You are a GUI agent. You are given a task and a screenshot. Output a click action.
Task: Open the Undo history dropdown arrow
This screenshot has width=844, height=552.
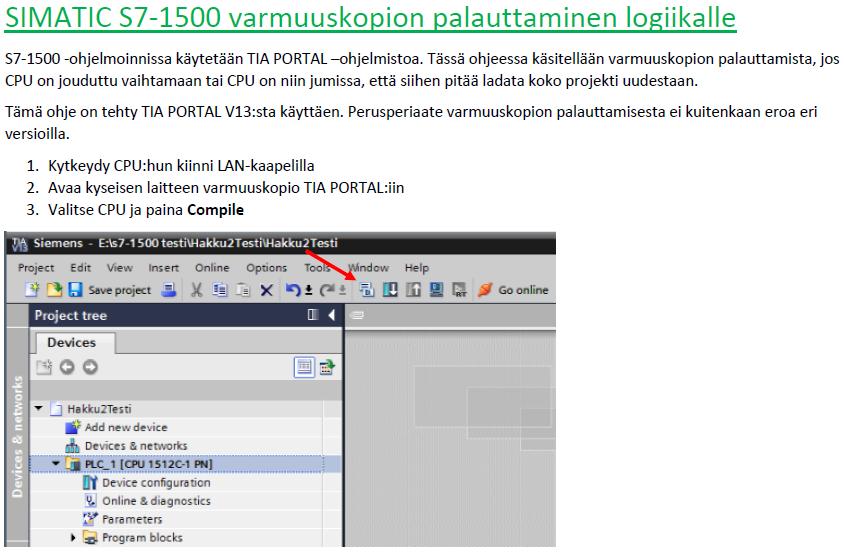tap(309, 291)
